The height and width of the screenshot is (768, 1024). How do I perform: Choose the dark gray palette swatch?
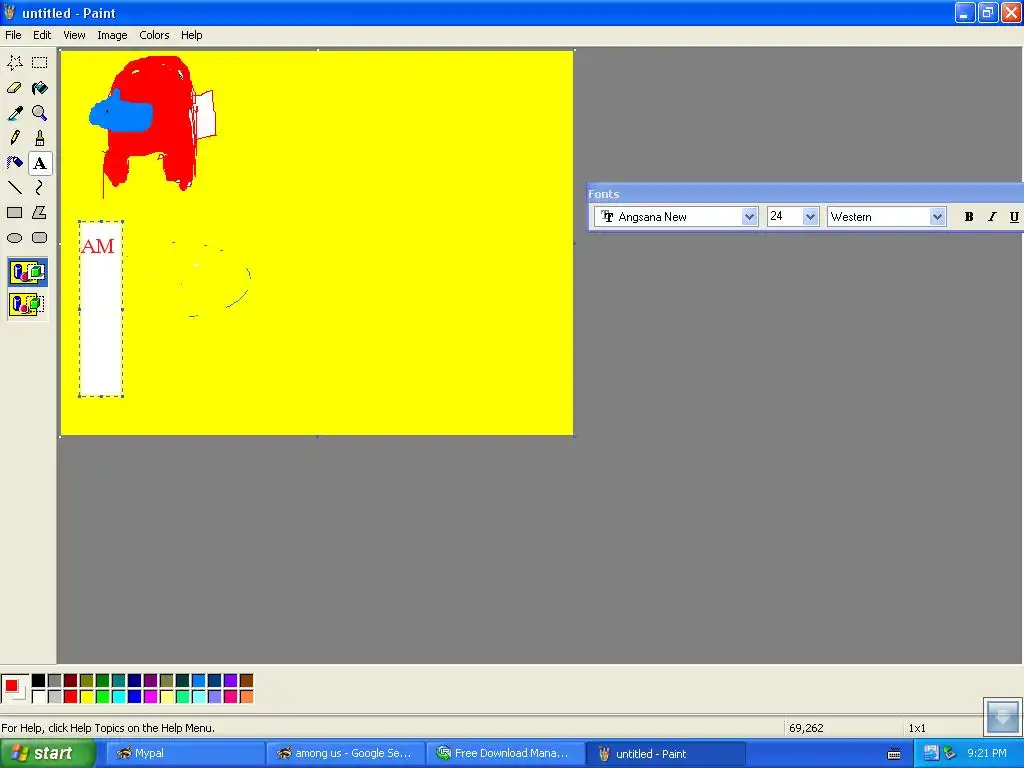click(x=55, y=681)
